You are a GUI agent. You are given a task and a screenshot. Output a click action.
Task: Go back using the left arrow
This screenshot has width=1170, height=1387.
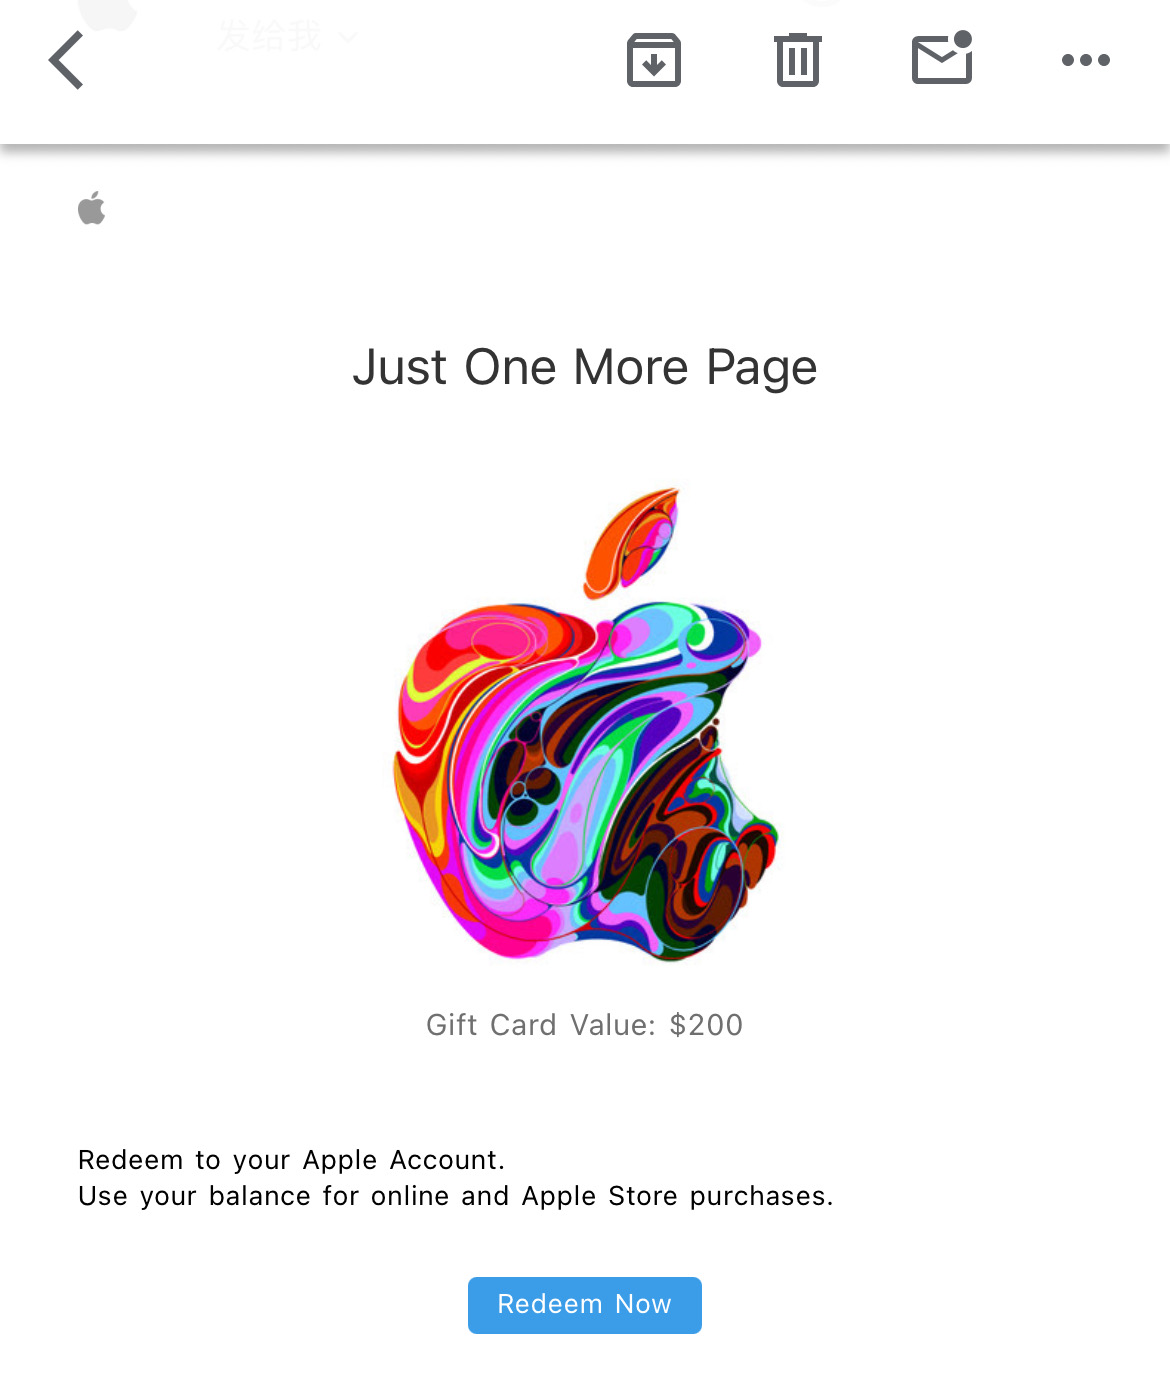point(66,60)
